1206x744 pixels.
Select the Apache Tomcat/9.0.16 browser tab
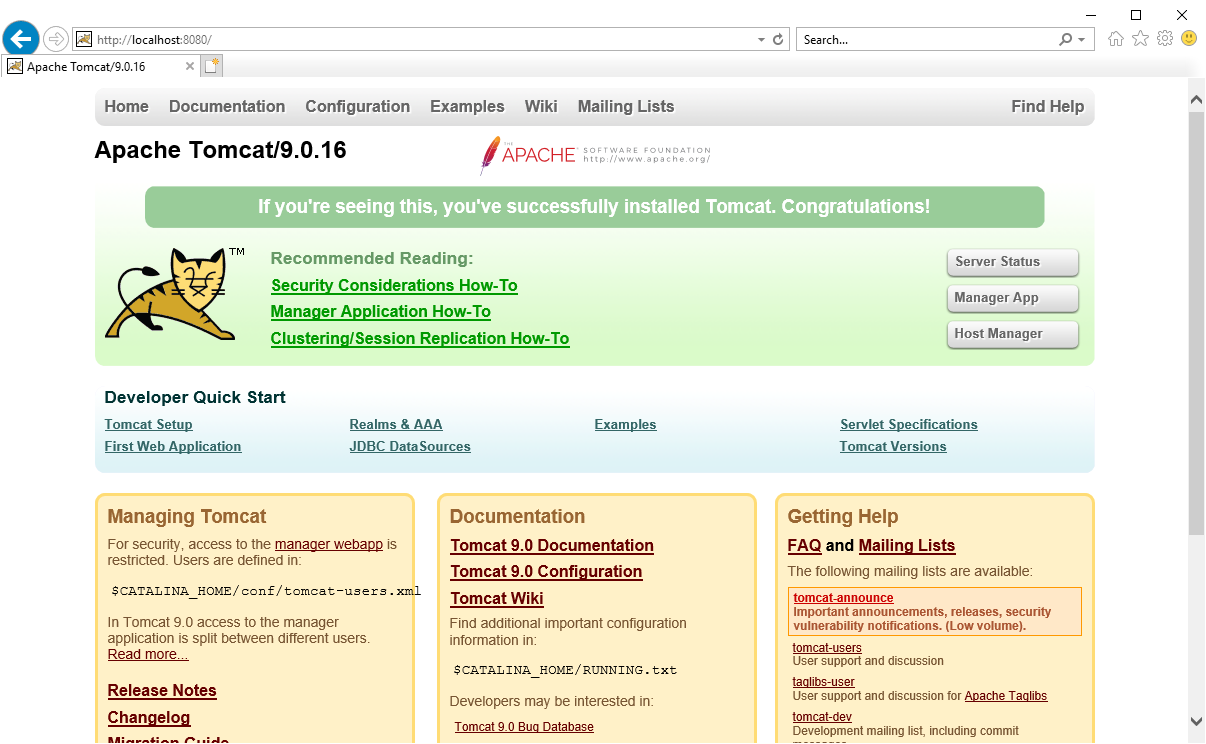pos(100,66)
